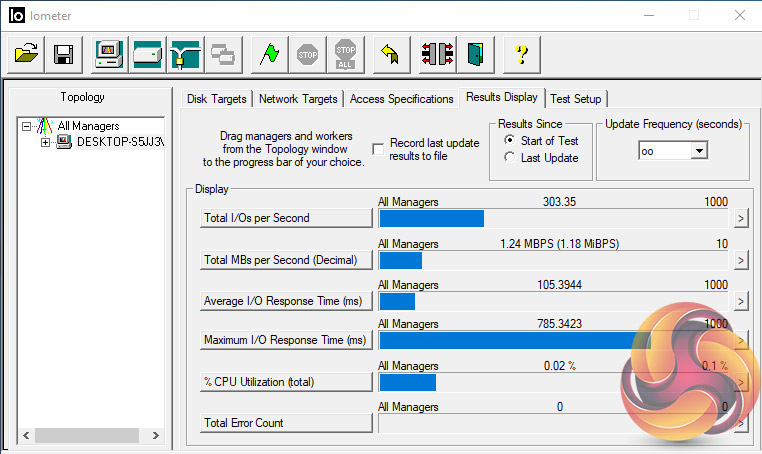
Task: Click the Start New Disk Worker icon
Action: [x=147, y=54]
